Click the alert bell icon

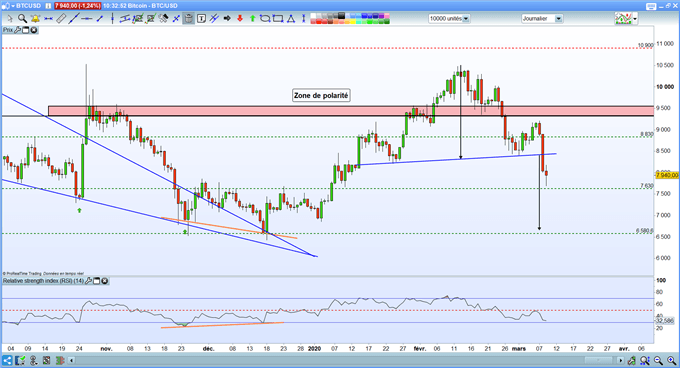[35, 18]
